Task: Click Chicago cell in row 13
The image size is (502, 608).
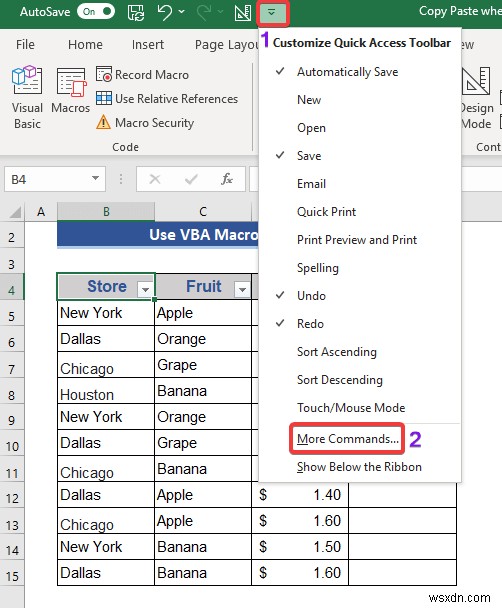Action: (106, 521)
